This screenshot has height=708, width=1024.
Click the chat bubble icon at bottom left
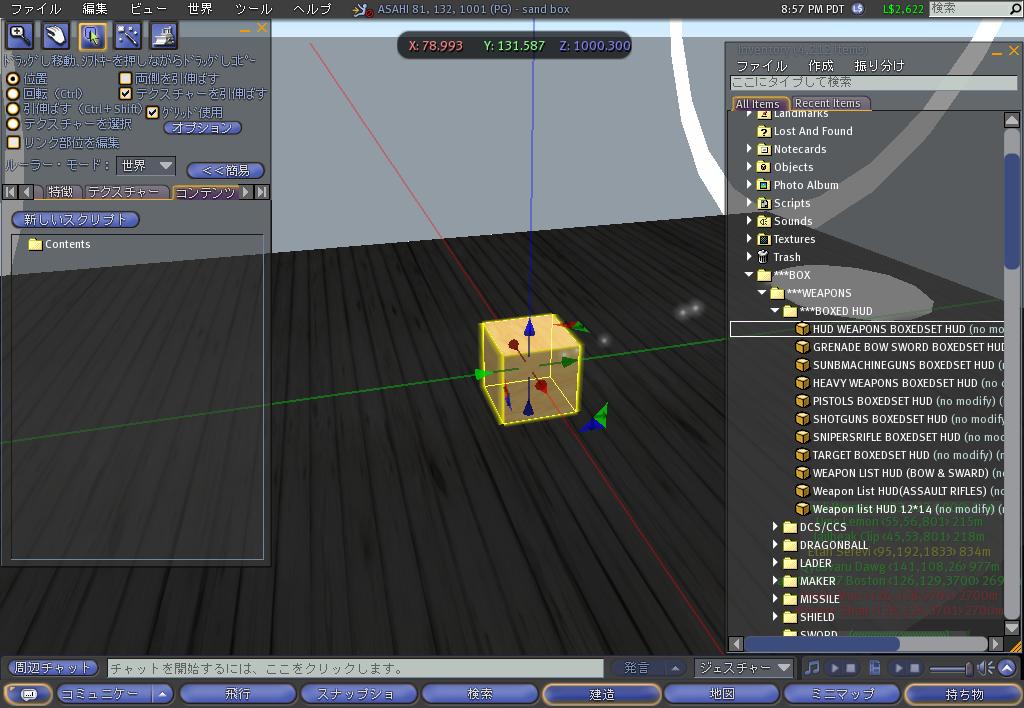29,694
